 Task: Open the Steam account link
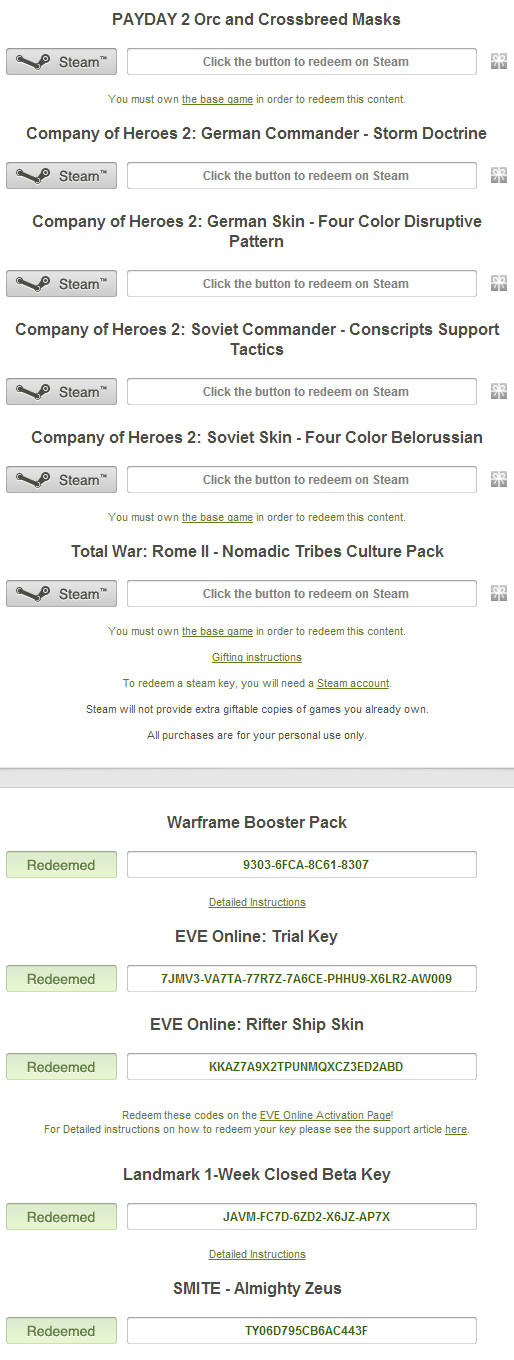pyautogui.click(x=353, y=683)
